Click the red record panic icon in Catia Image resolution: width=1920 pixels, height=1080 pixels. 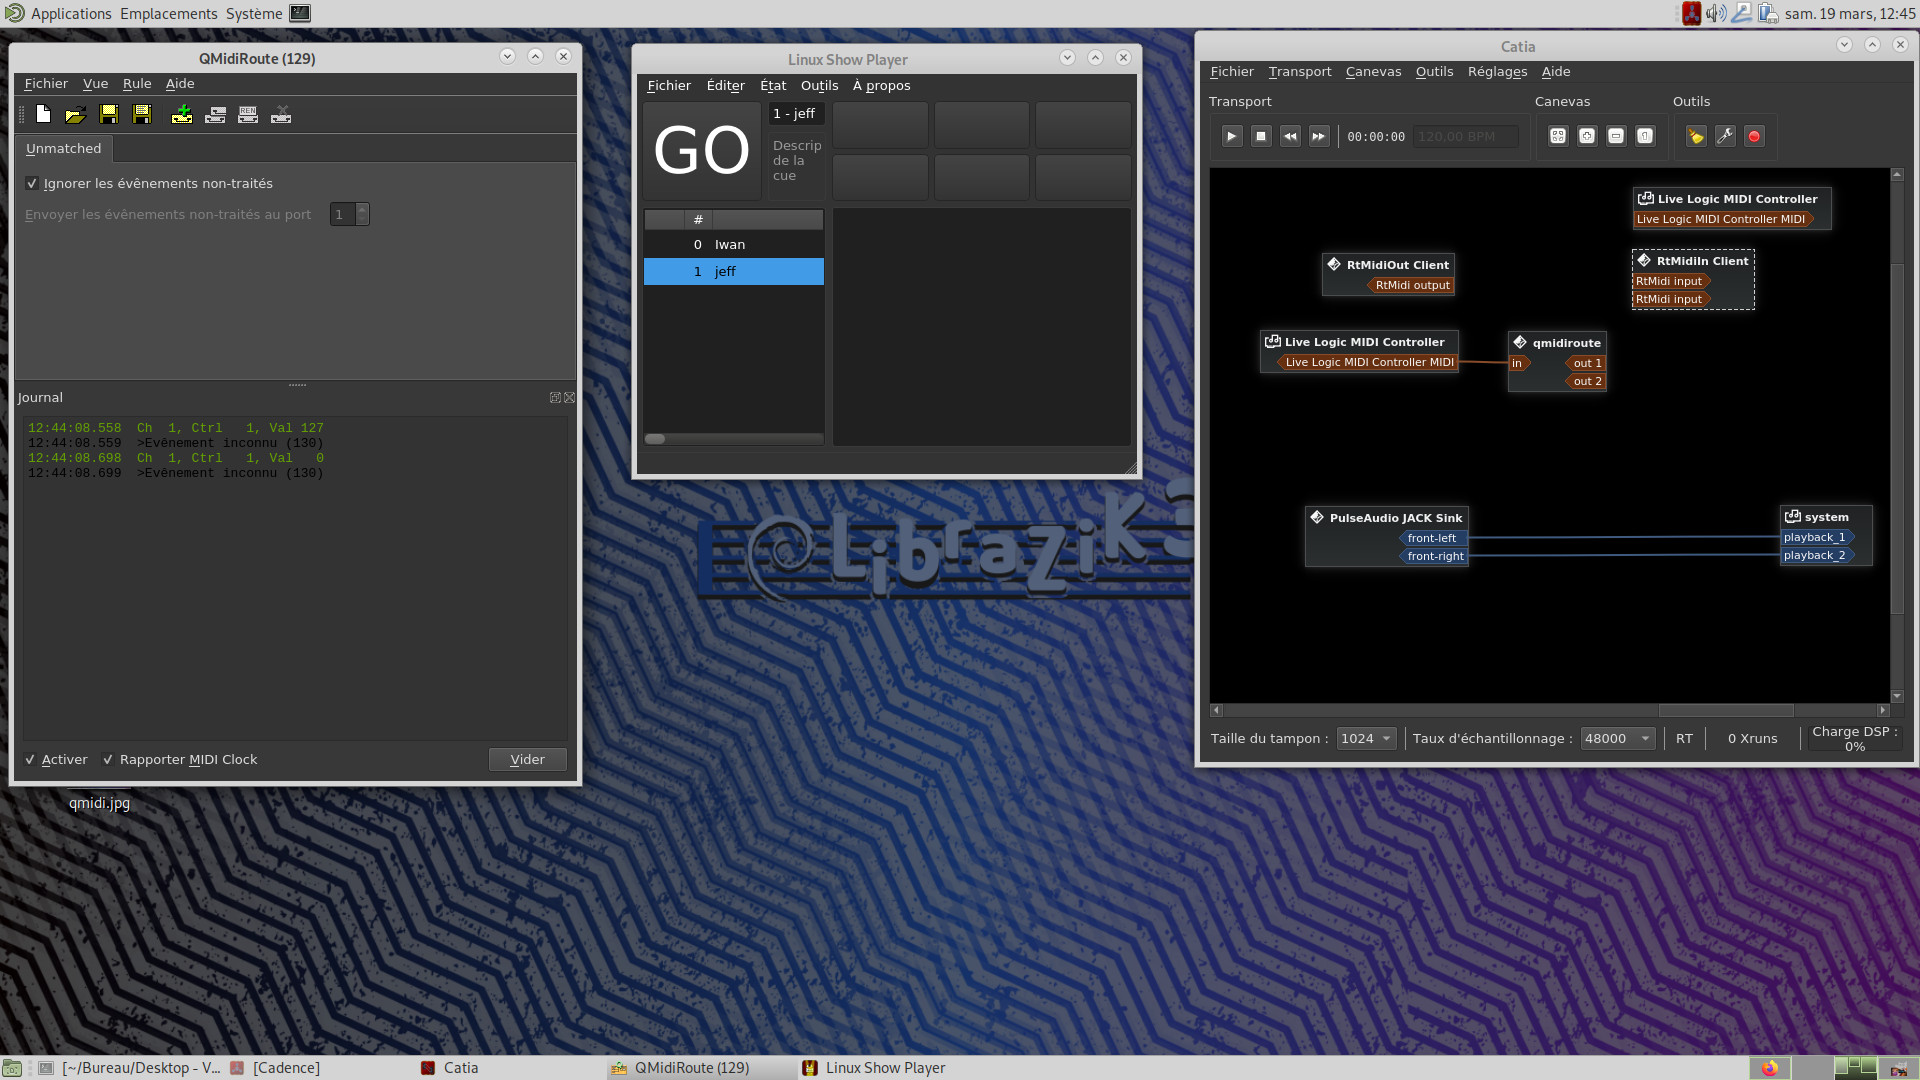pos(1754,136)
